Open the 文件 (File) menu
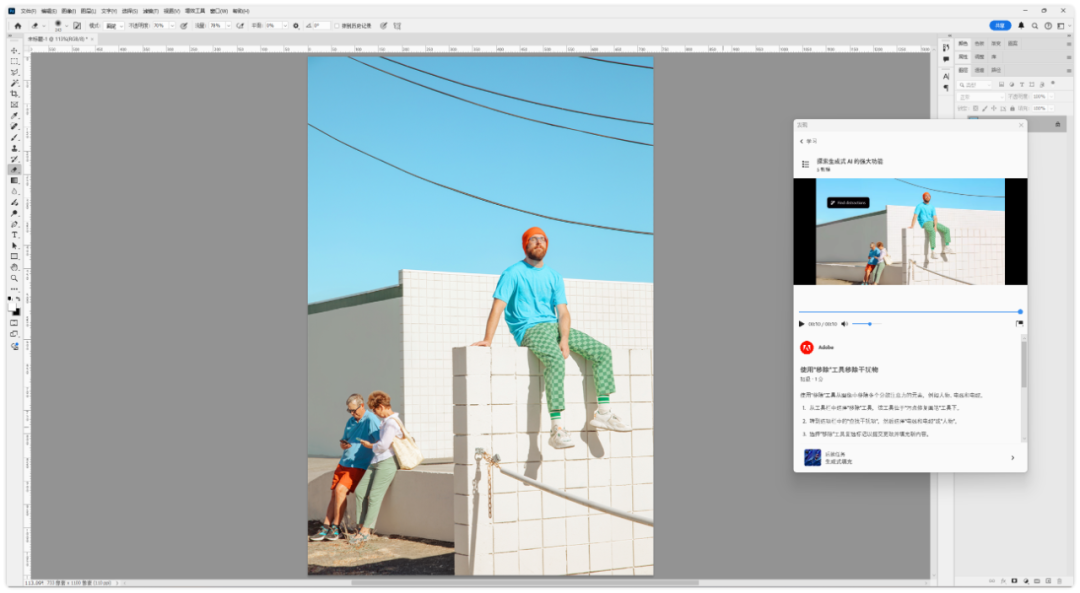1080x593 pixels. [x=28, y=11]
